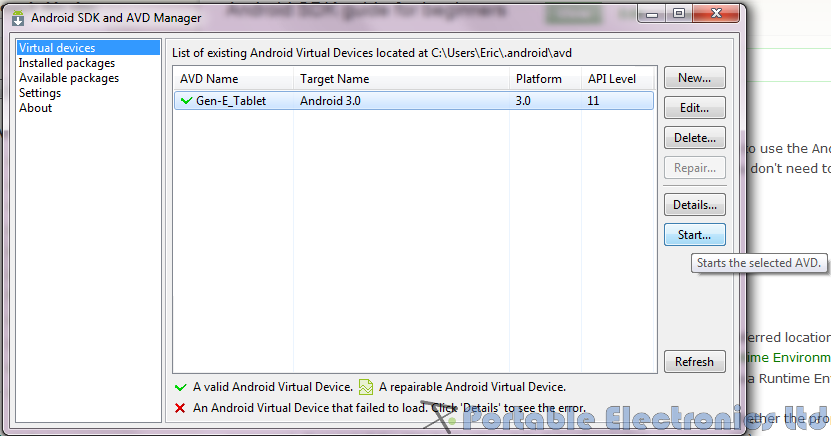Sort by AVD Name column header
Viewport: 831px width, 436px height.
click(x=234, y=79)
